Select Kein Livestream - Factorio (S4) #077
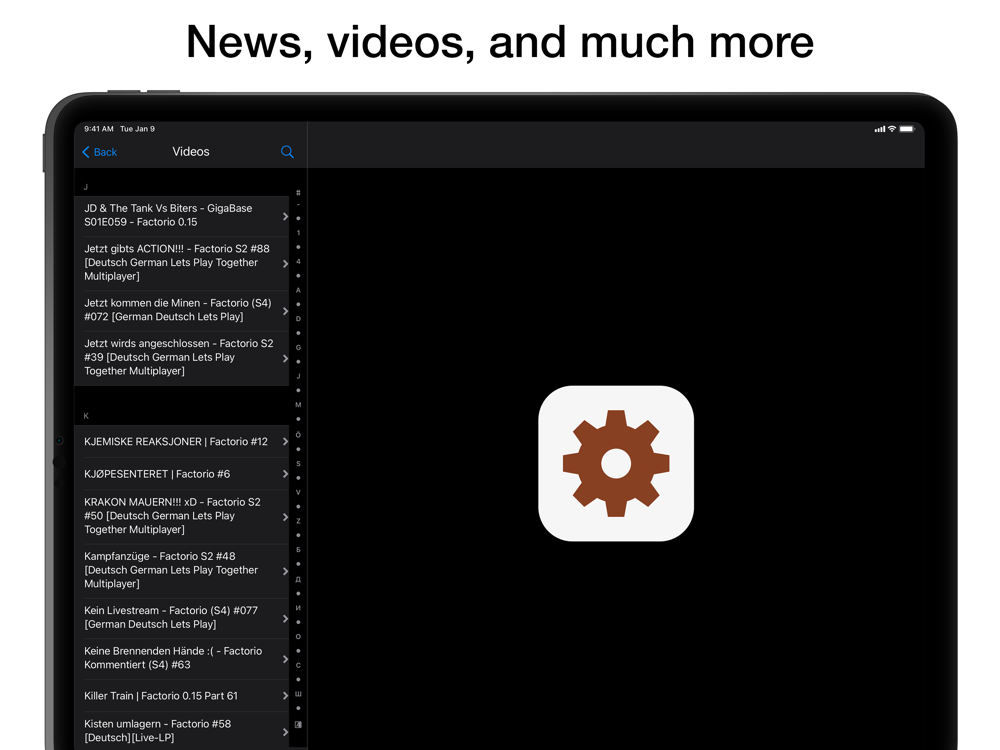Image resolution: width=1000 pixels, height=750 pixels. coord(182,618)
